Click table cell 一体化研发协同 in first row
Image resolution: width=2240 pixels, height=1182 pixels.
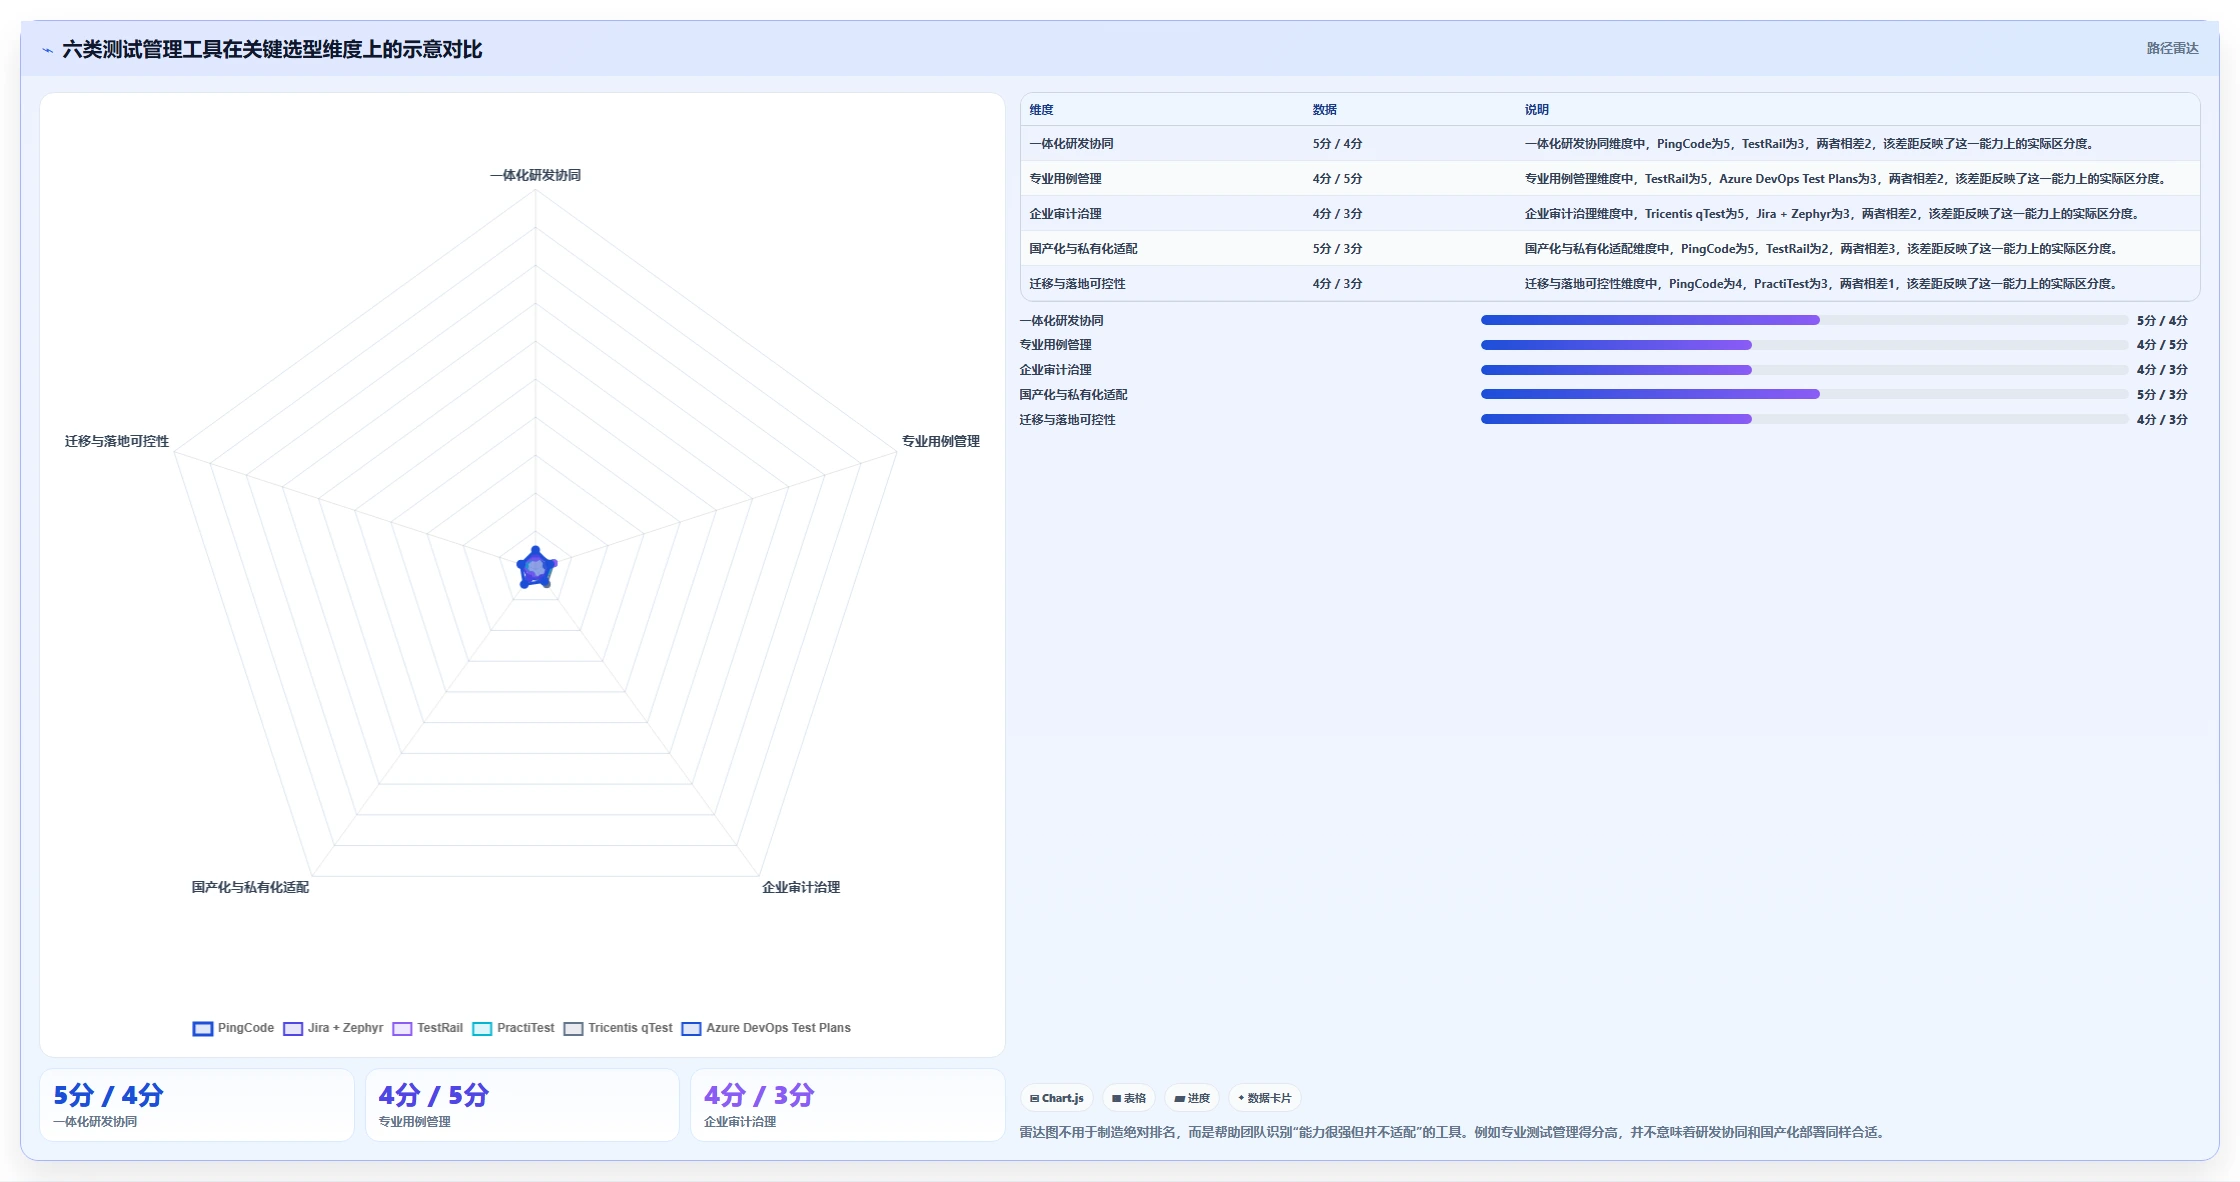(x=1071, y=144)
